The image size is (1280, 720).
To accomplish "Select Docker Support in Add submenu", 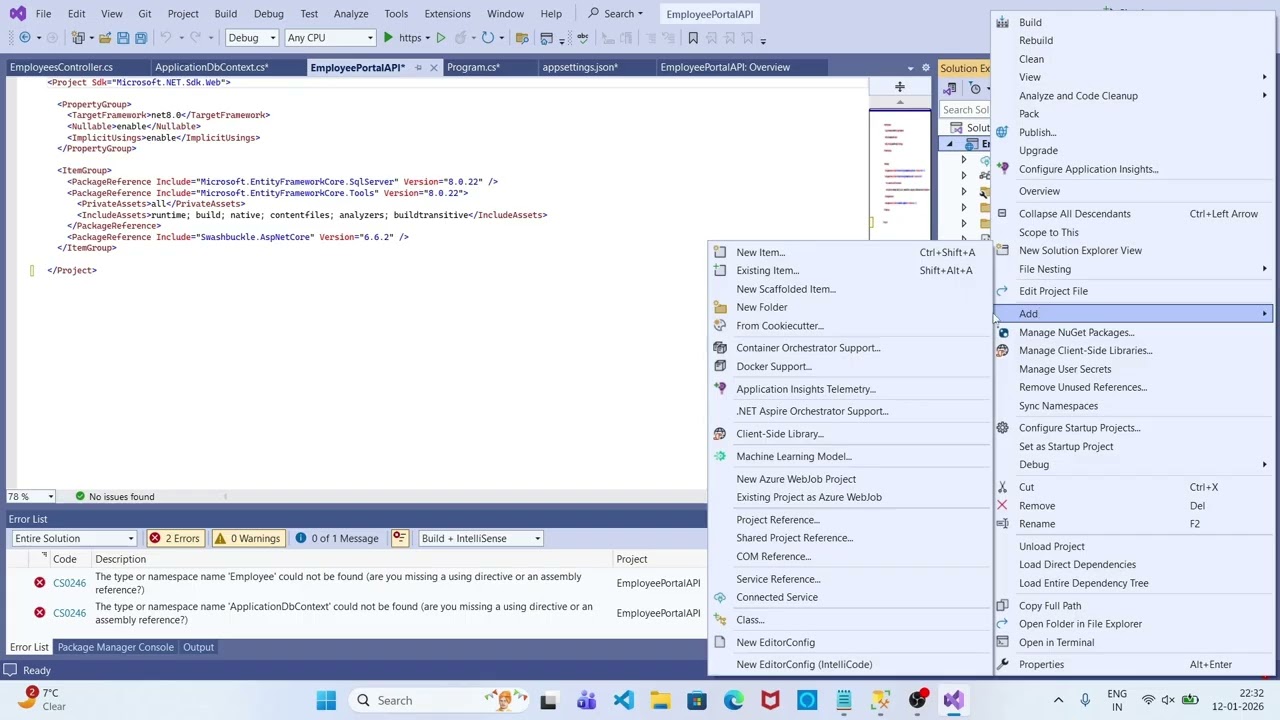I will 774,366.
